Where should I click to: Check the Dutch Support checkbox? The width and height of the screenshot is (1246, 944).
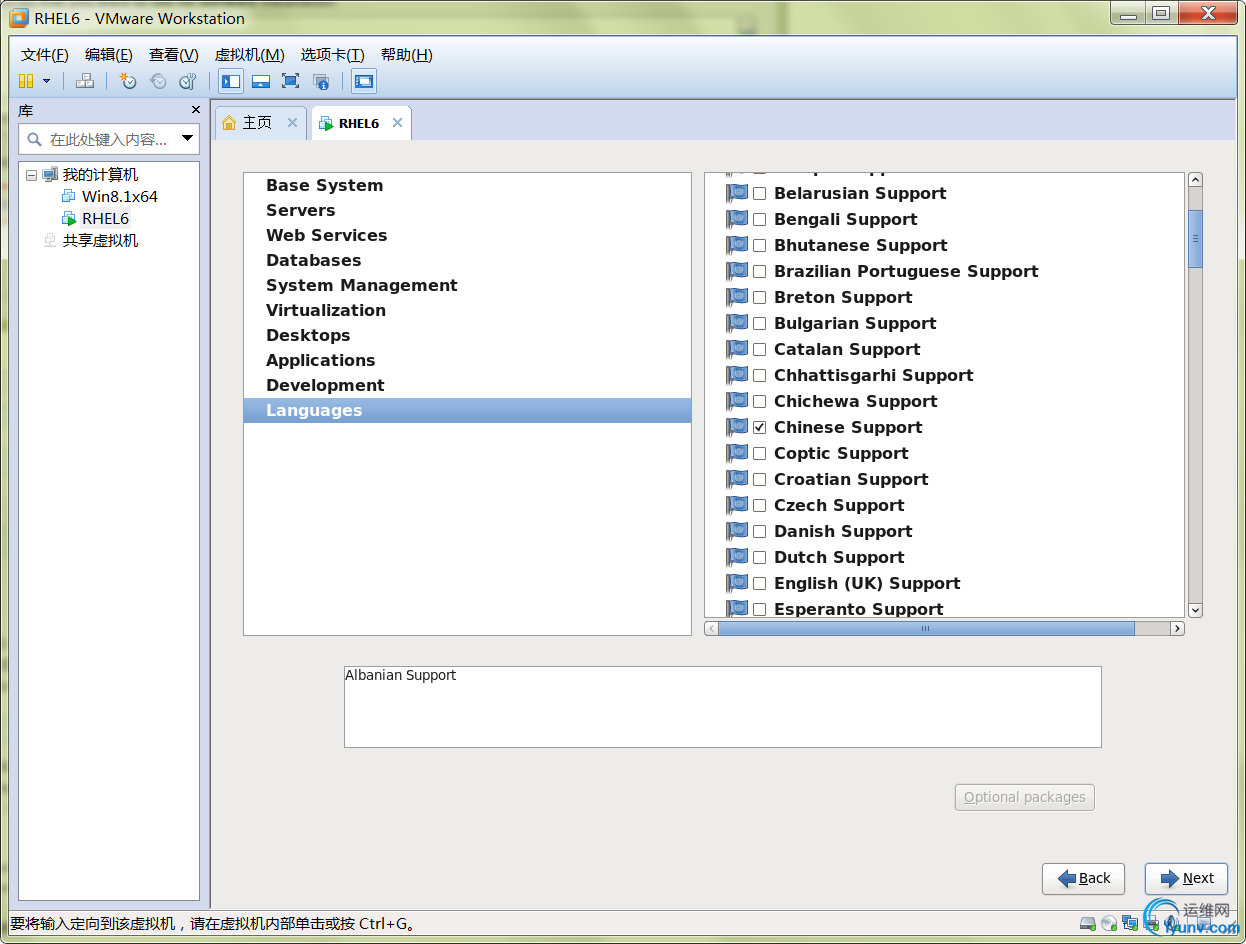click(760, 557)
